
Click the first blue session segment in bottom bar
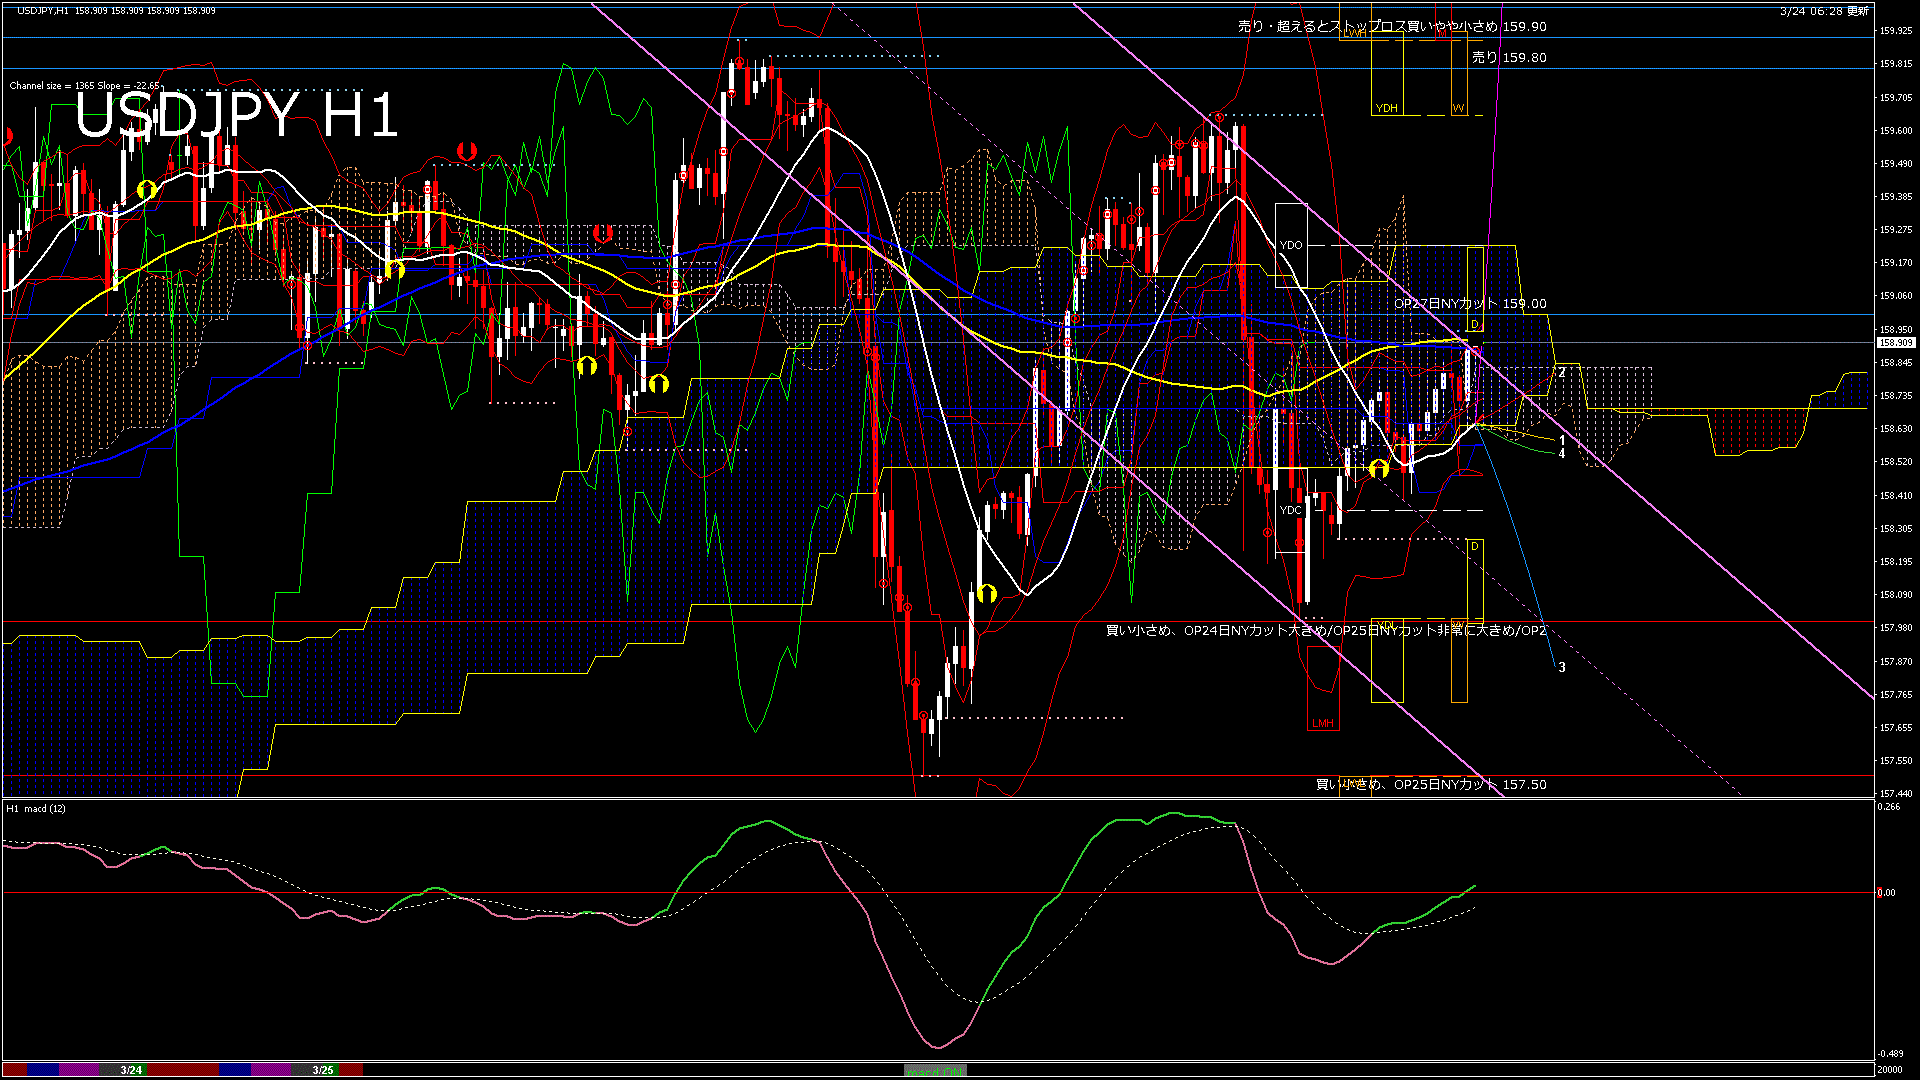point(43,1070)
